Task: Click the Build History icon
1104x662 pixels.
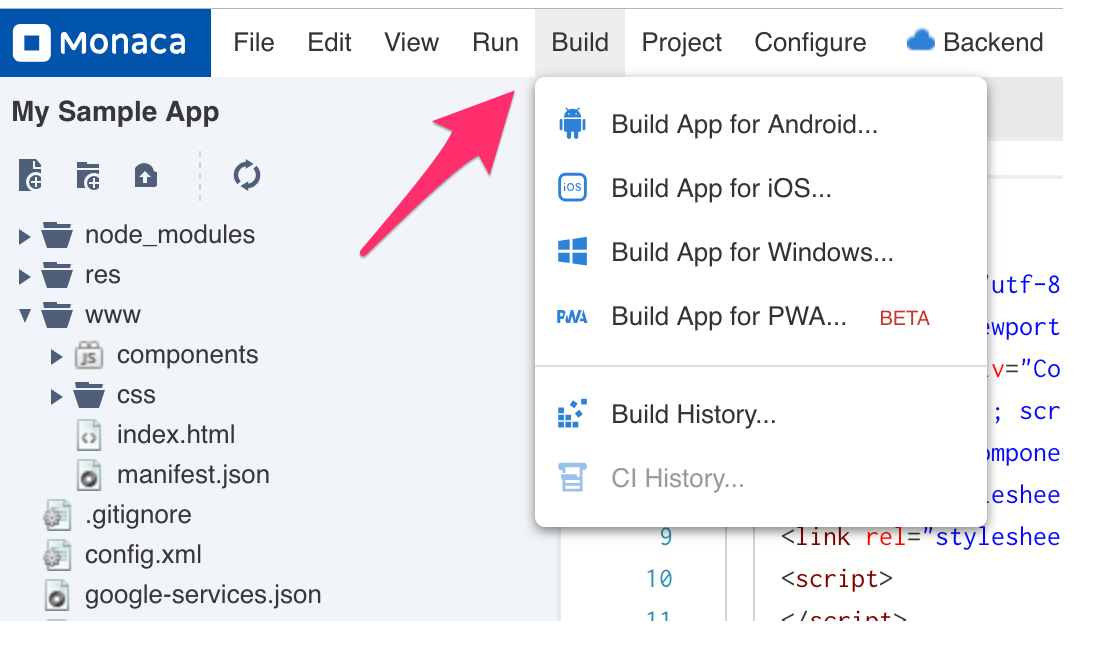Action: pos(572,413)
